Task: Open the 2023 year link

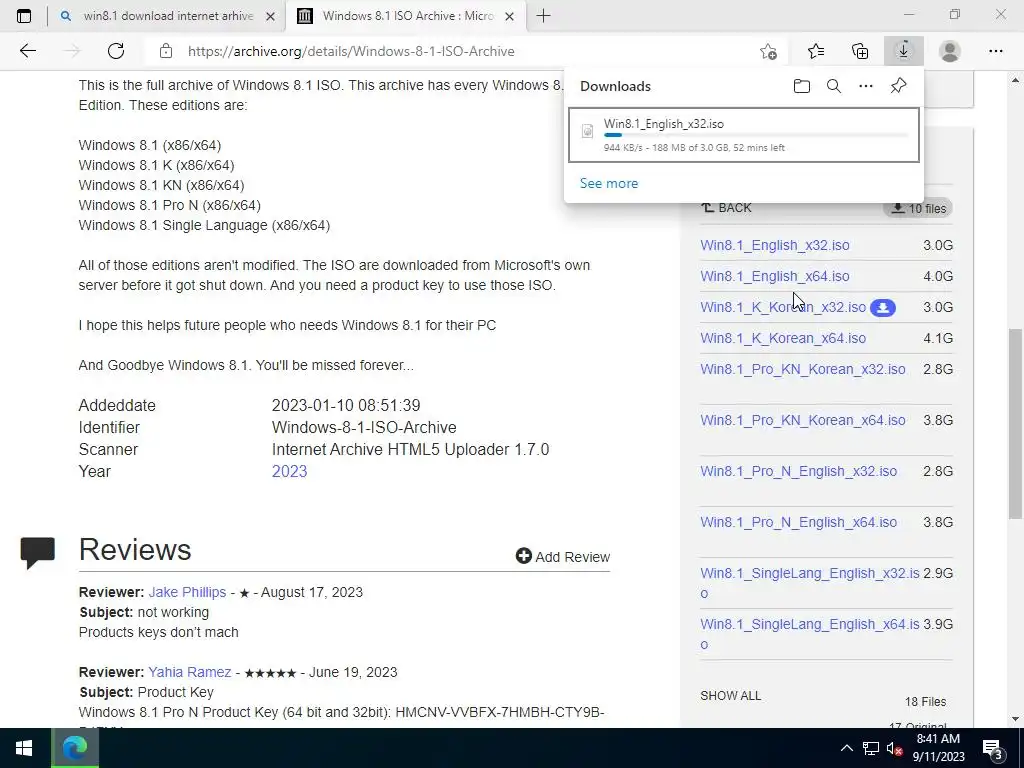Action: pyautogui.click(x=289, y=472)
